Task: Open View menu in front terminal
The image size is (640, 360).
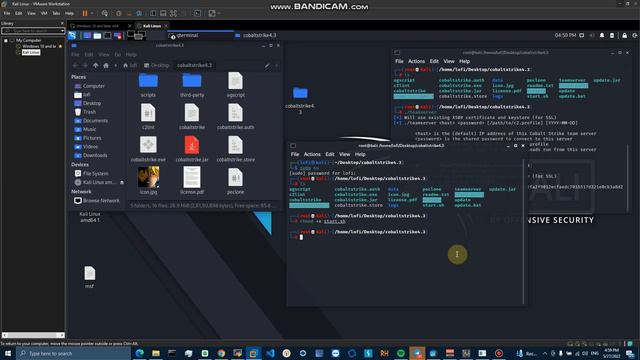Action: [x=344, y=154]
